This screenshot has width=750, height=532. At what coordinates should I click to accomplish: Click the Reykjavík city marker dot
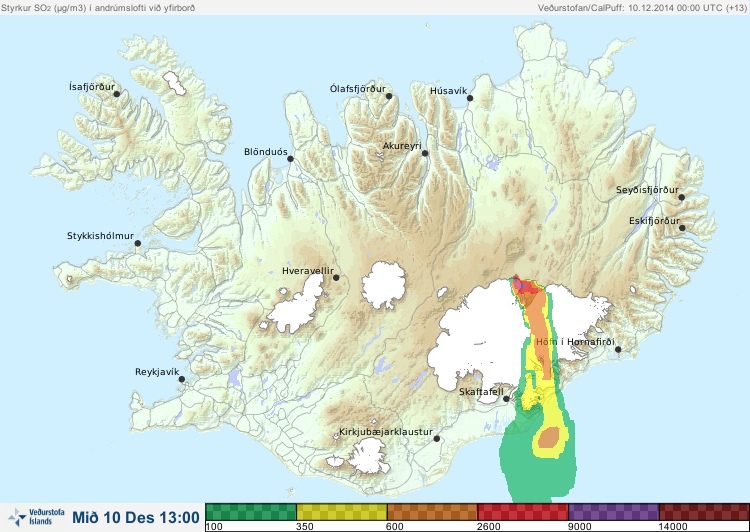[x=182, y=379]
